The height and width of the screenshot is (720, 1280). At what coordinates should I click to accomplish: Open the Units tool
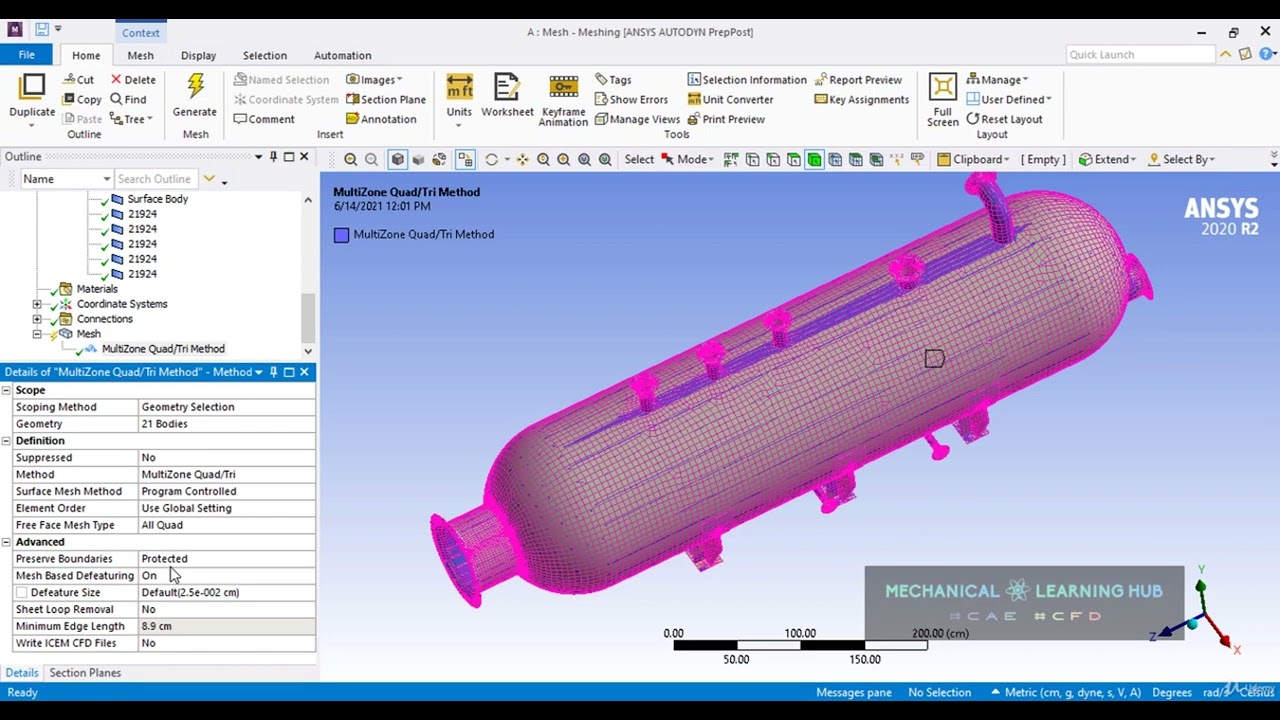(459, 97)
